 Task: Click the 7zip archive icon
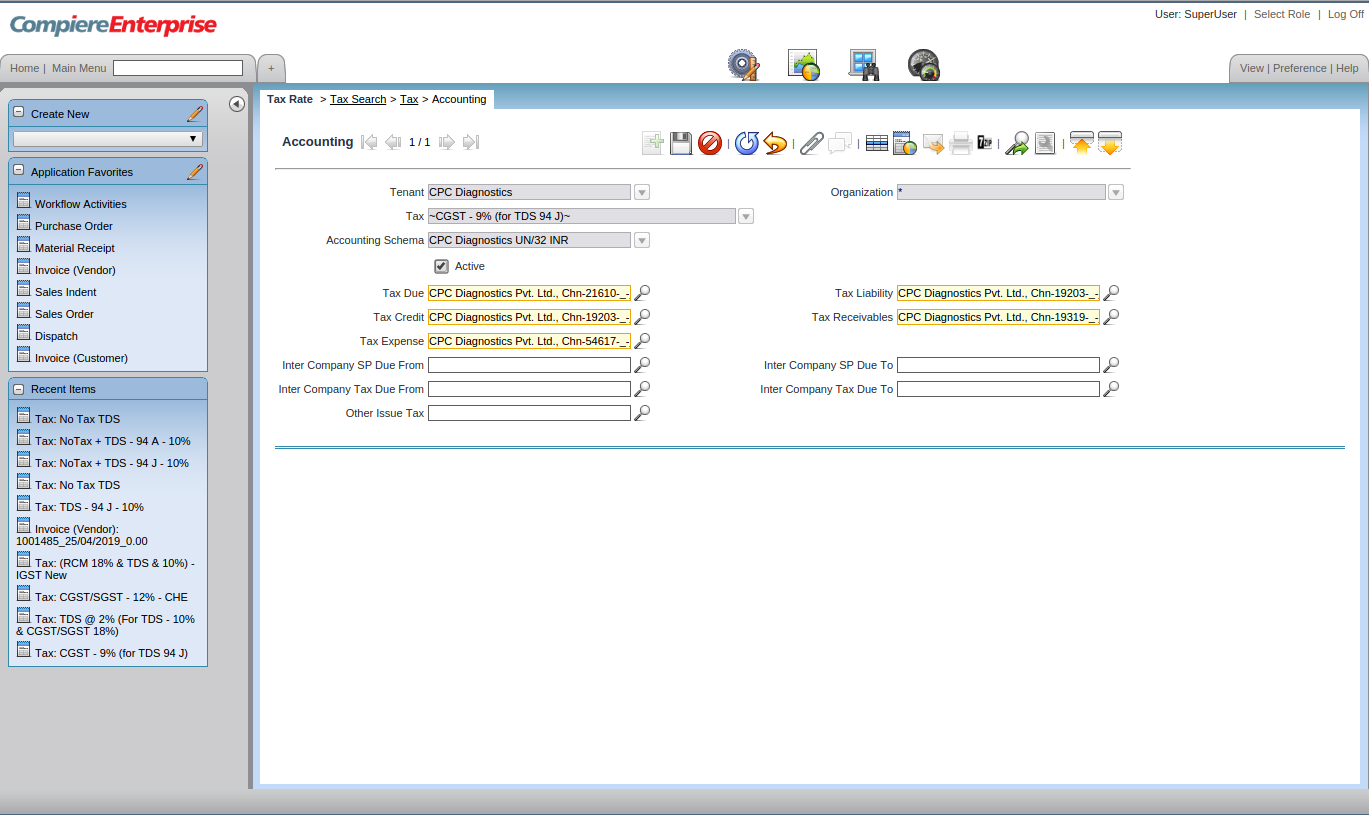tap(985, 142)
